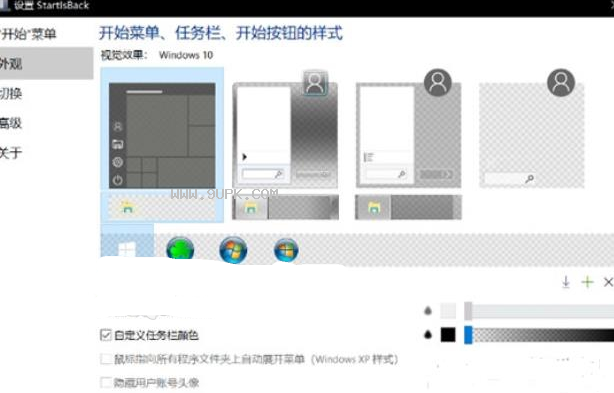Click the heading 开始菜单、任务栏、开始按钮的样式

pyautogui.click(x=221, y=33)
